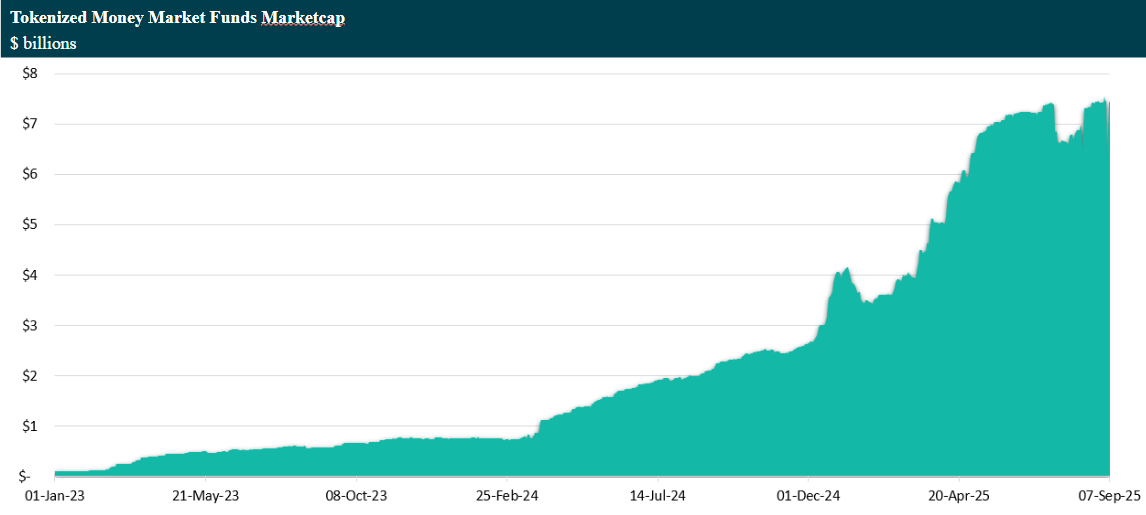Select the $4 y-axis label
The width and height of the screenshot is (1146, 515).
(x=31, y=275)
